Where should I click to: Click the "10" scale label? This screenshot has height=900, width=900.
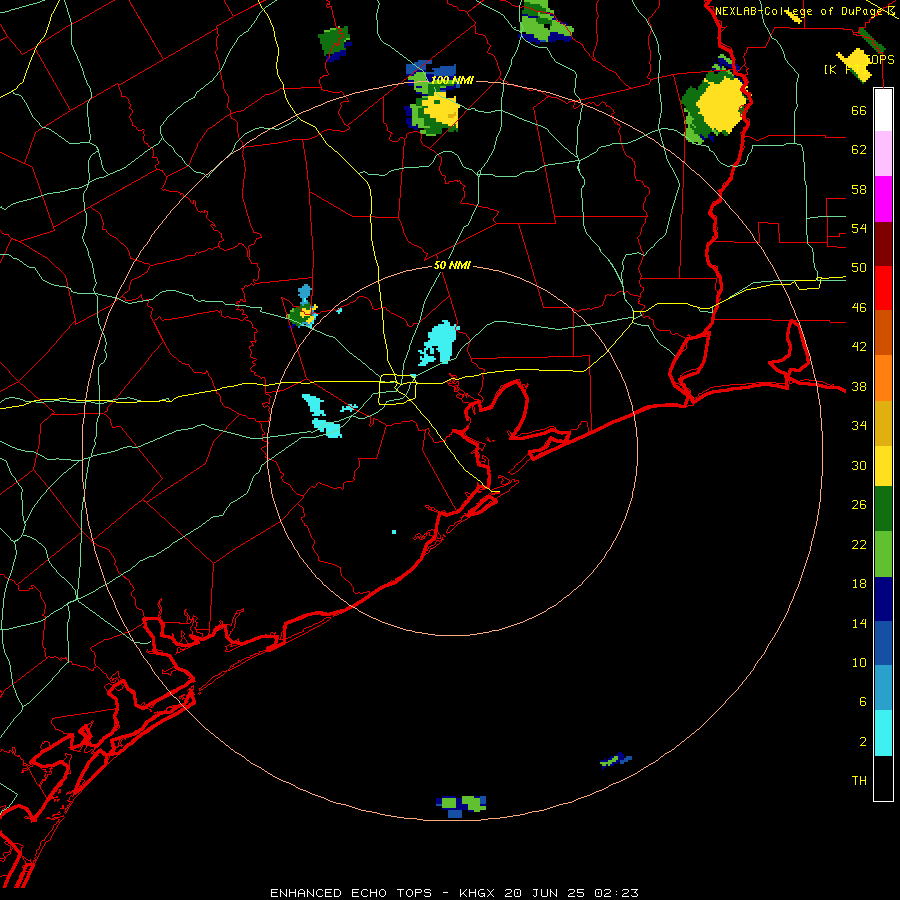(x=859, y=663)
